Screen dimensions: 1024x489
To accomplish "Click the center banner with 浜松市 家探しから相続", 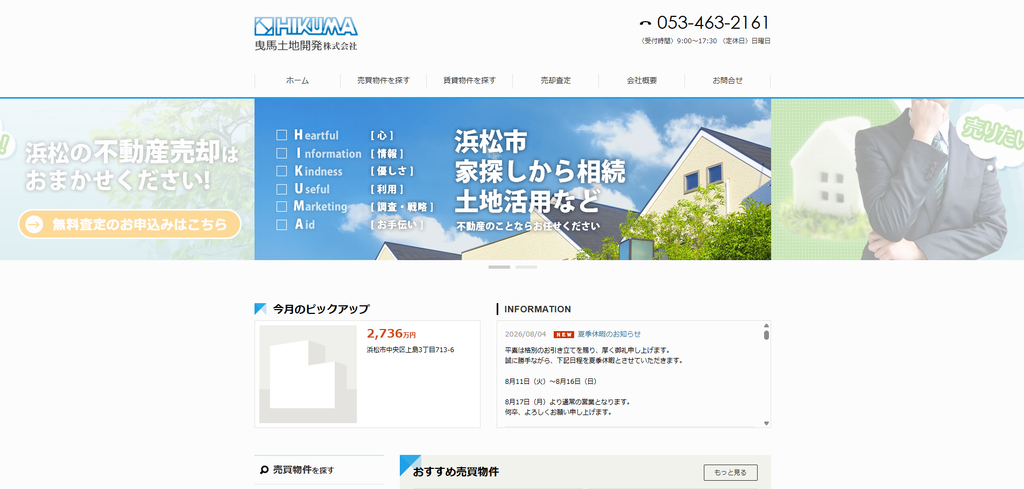I will tap(513, 179).
